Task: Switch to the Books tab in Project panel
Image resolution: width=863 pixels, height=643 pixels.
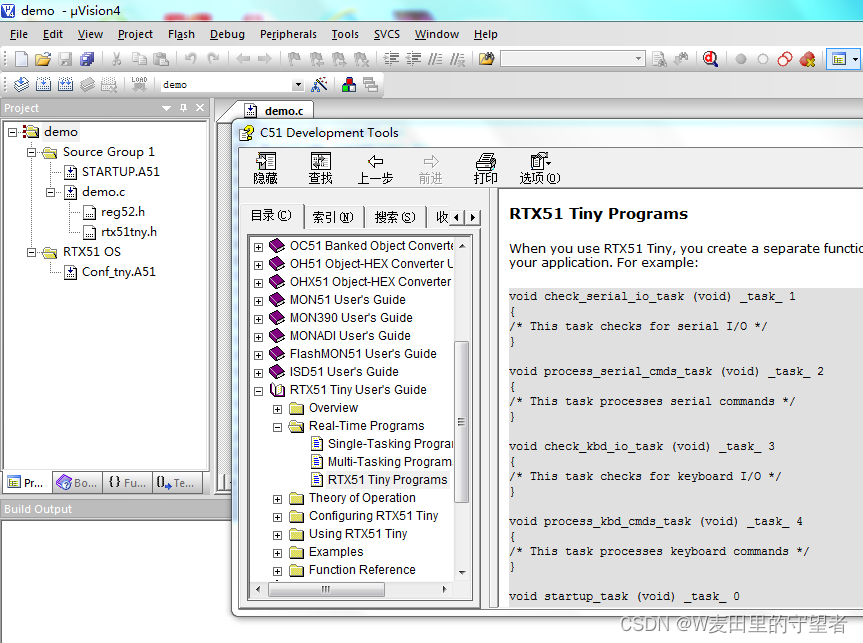Action: point(78,483)
